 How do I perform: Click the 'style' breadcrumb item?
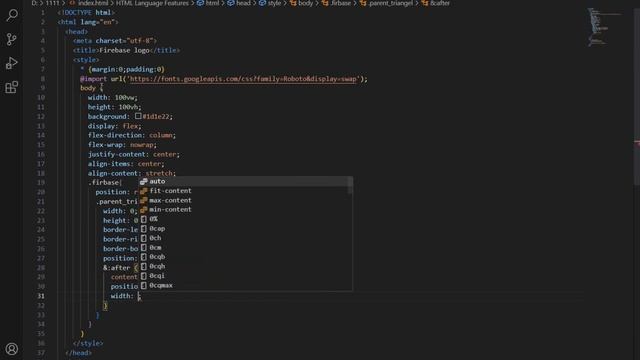click(x=270, y=3)
